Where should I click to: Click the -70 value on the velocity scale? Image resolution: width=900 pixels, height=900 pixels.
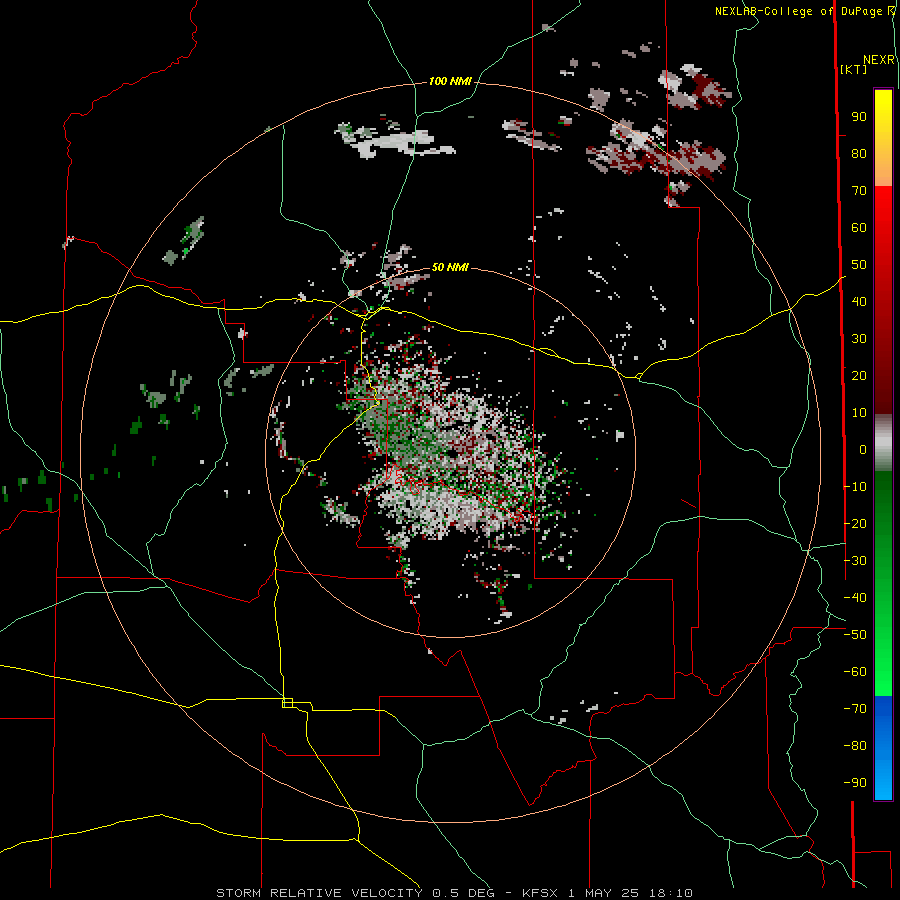855,709
